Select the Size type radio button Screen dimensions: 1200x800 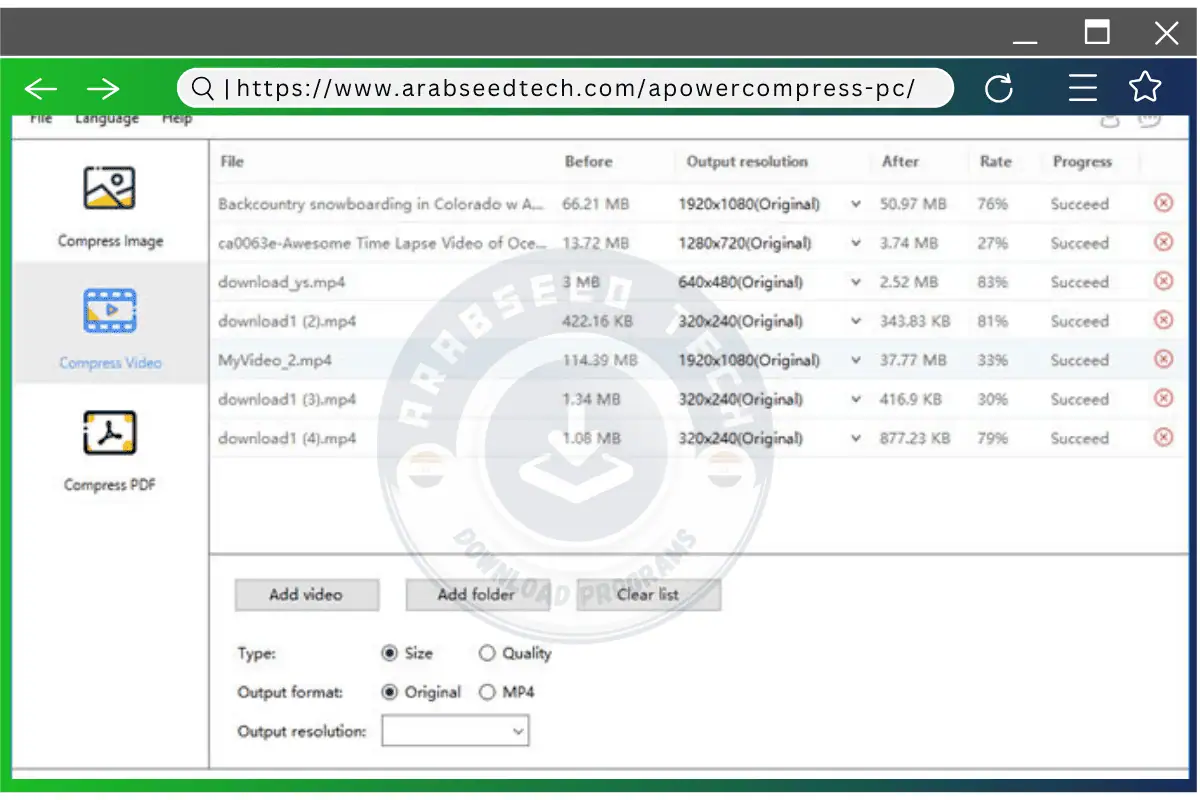(x=390, y=653)
